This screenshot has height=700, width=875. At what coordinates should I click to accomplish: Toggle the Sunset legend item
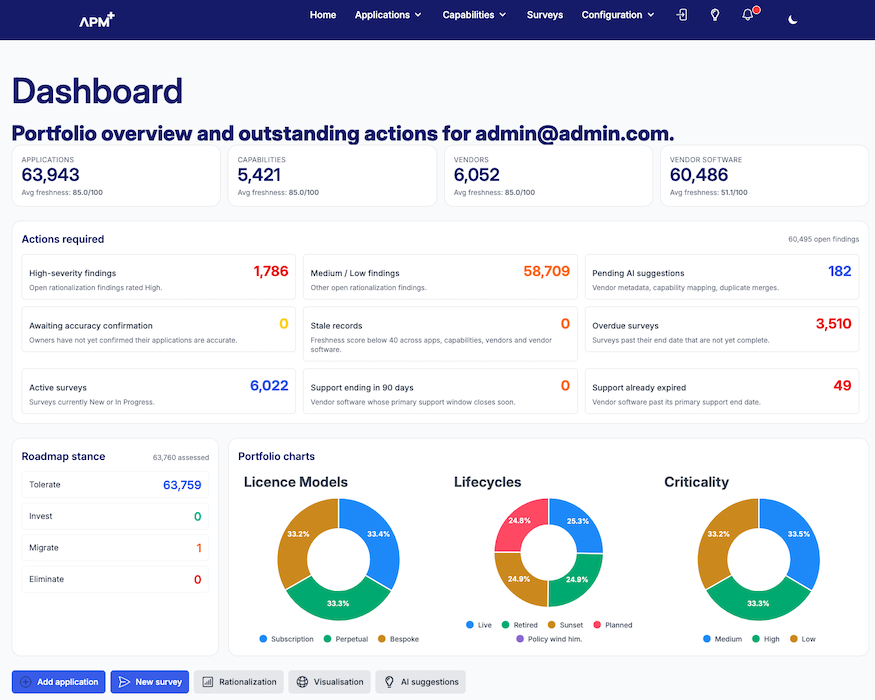pos(565,625)
